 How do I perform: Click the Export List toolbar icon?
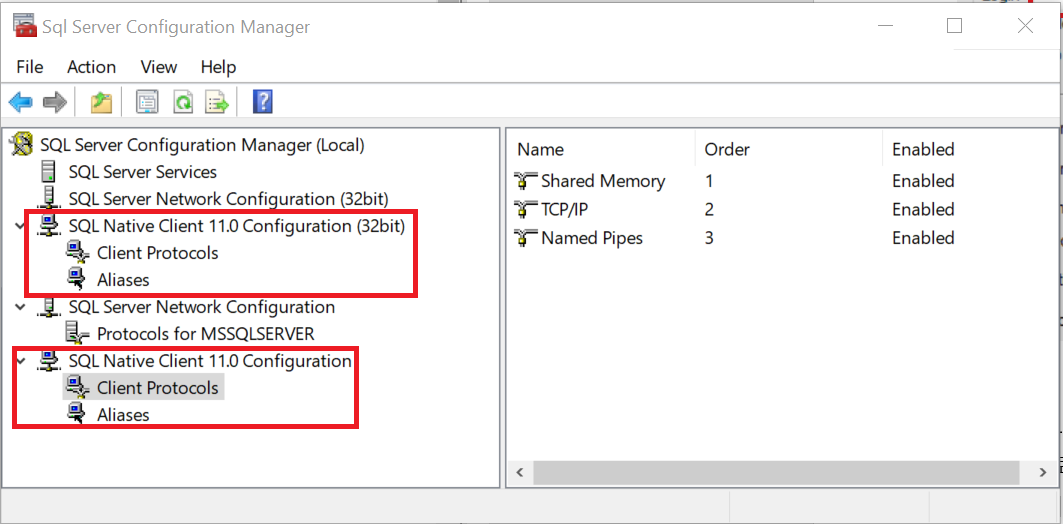tap(218, 103)
